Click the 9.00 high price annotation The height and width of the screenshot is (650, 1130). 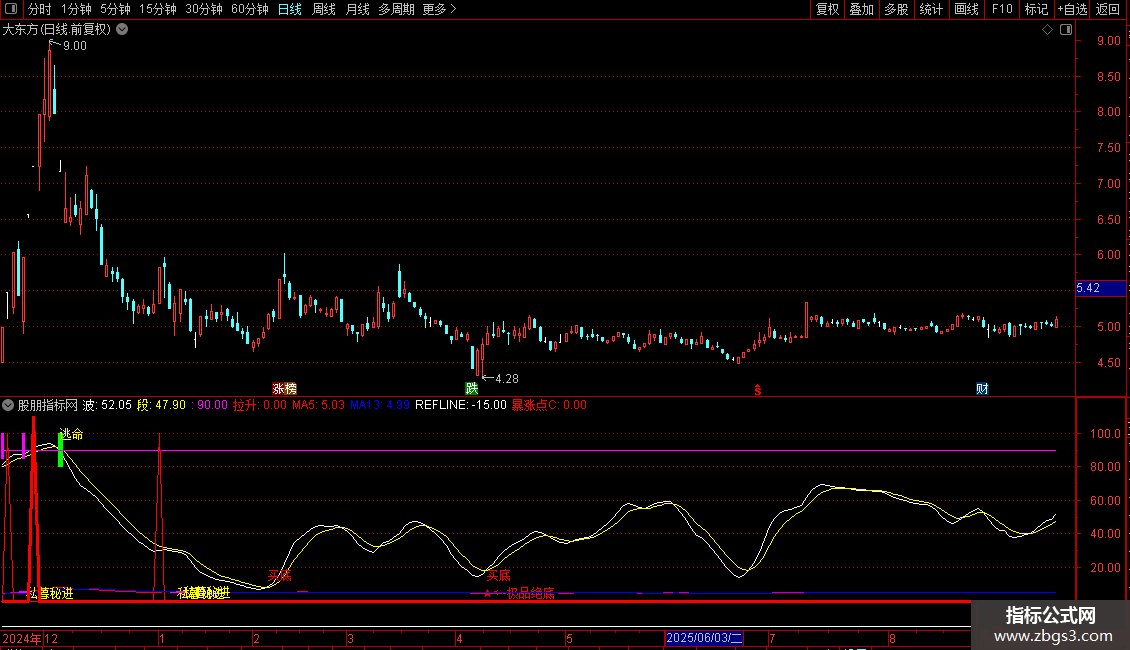pos(75,46)
